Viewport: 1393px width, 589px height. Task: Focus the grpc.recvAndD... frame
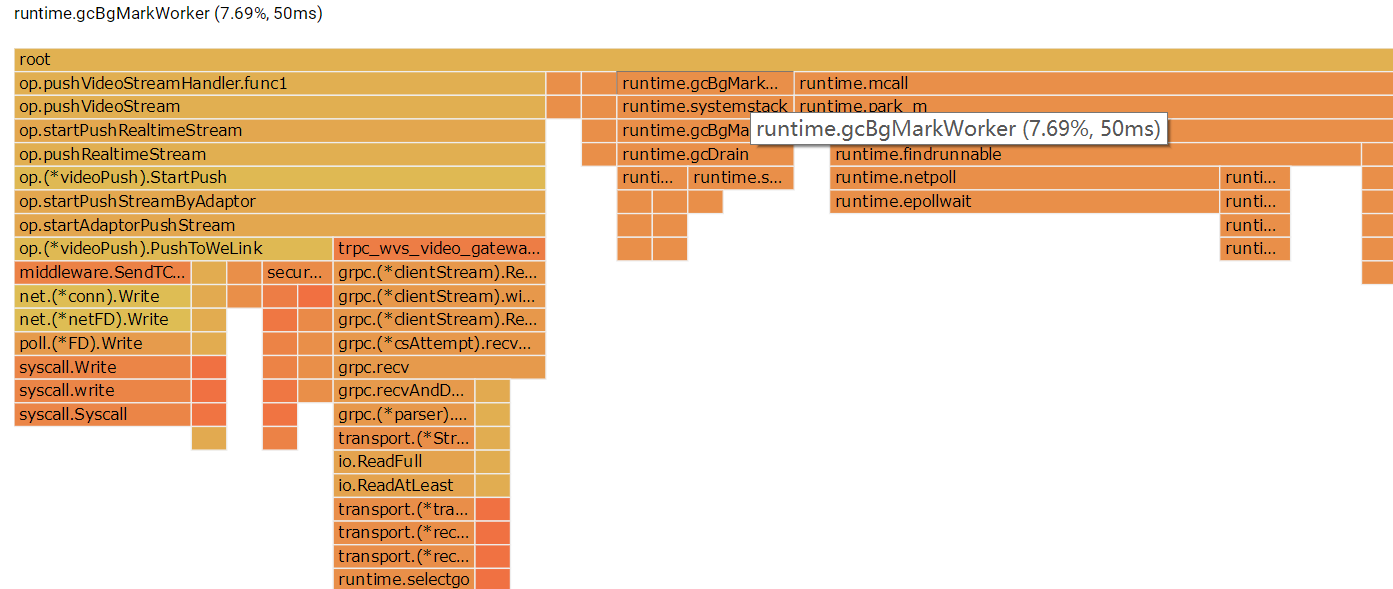tap(404, 391)
